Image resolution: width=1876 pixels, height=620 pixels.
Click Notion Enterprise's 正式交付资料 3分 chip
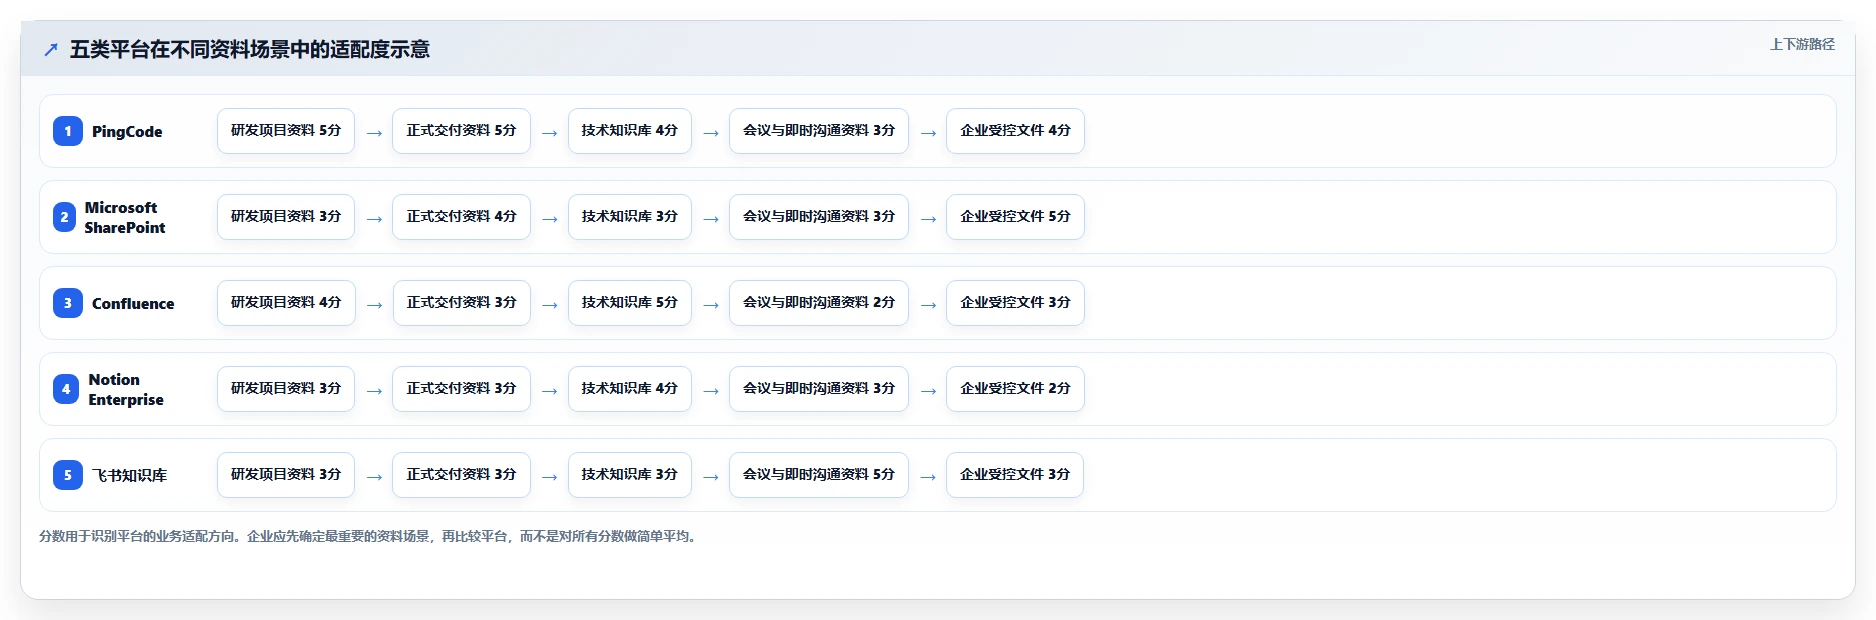coord(461,389)
